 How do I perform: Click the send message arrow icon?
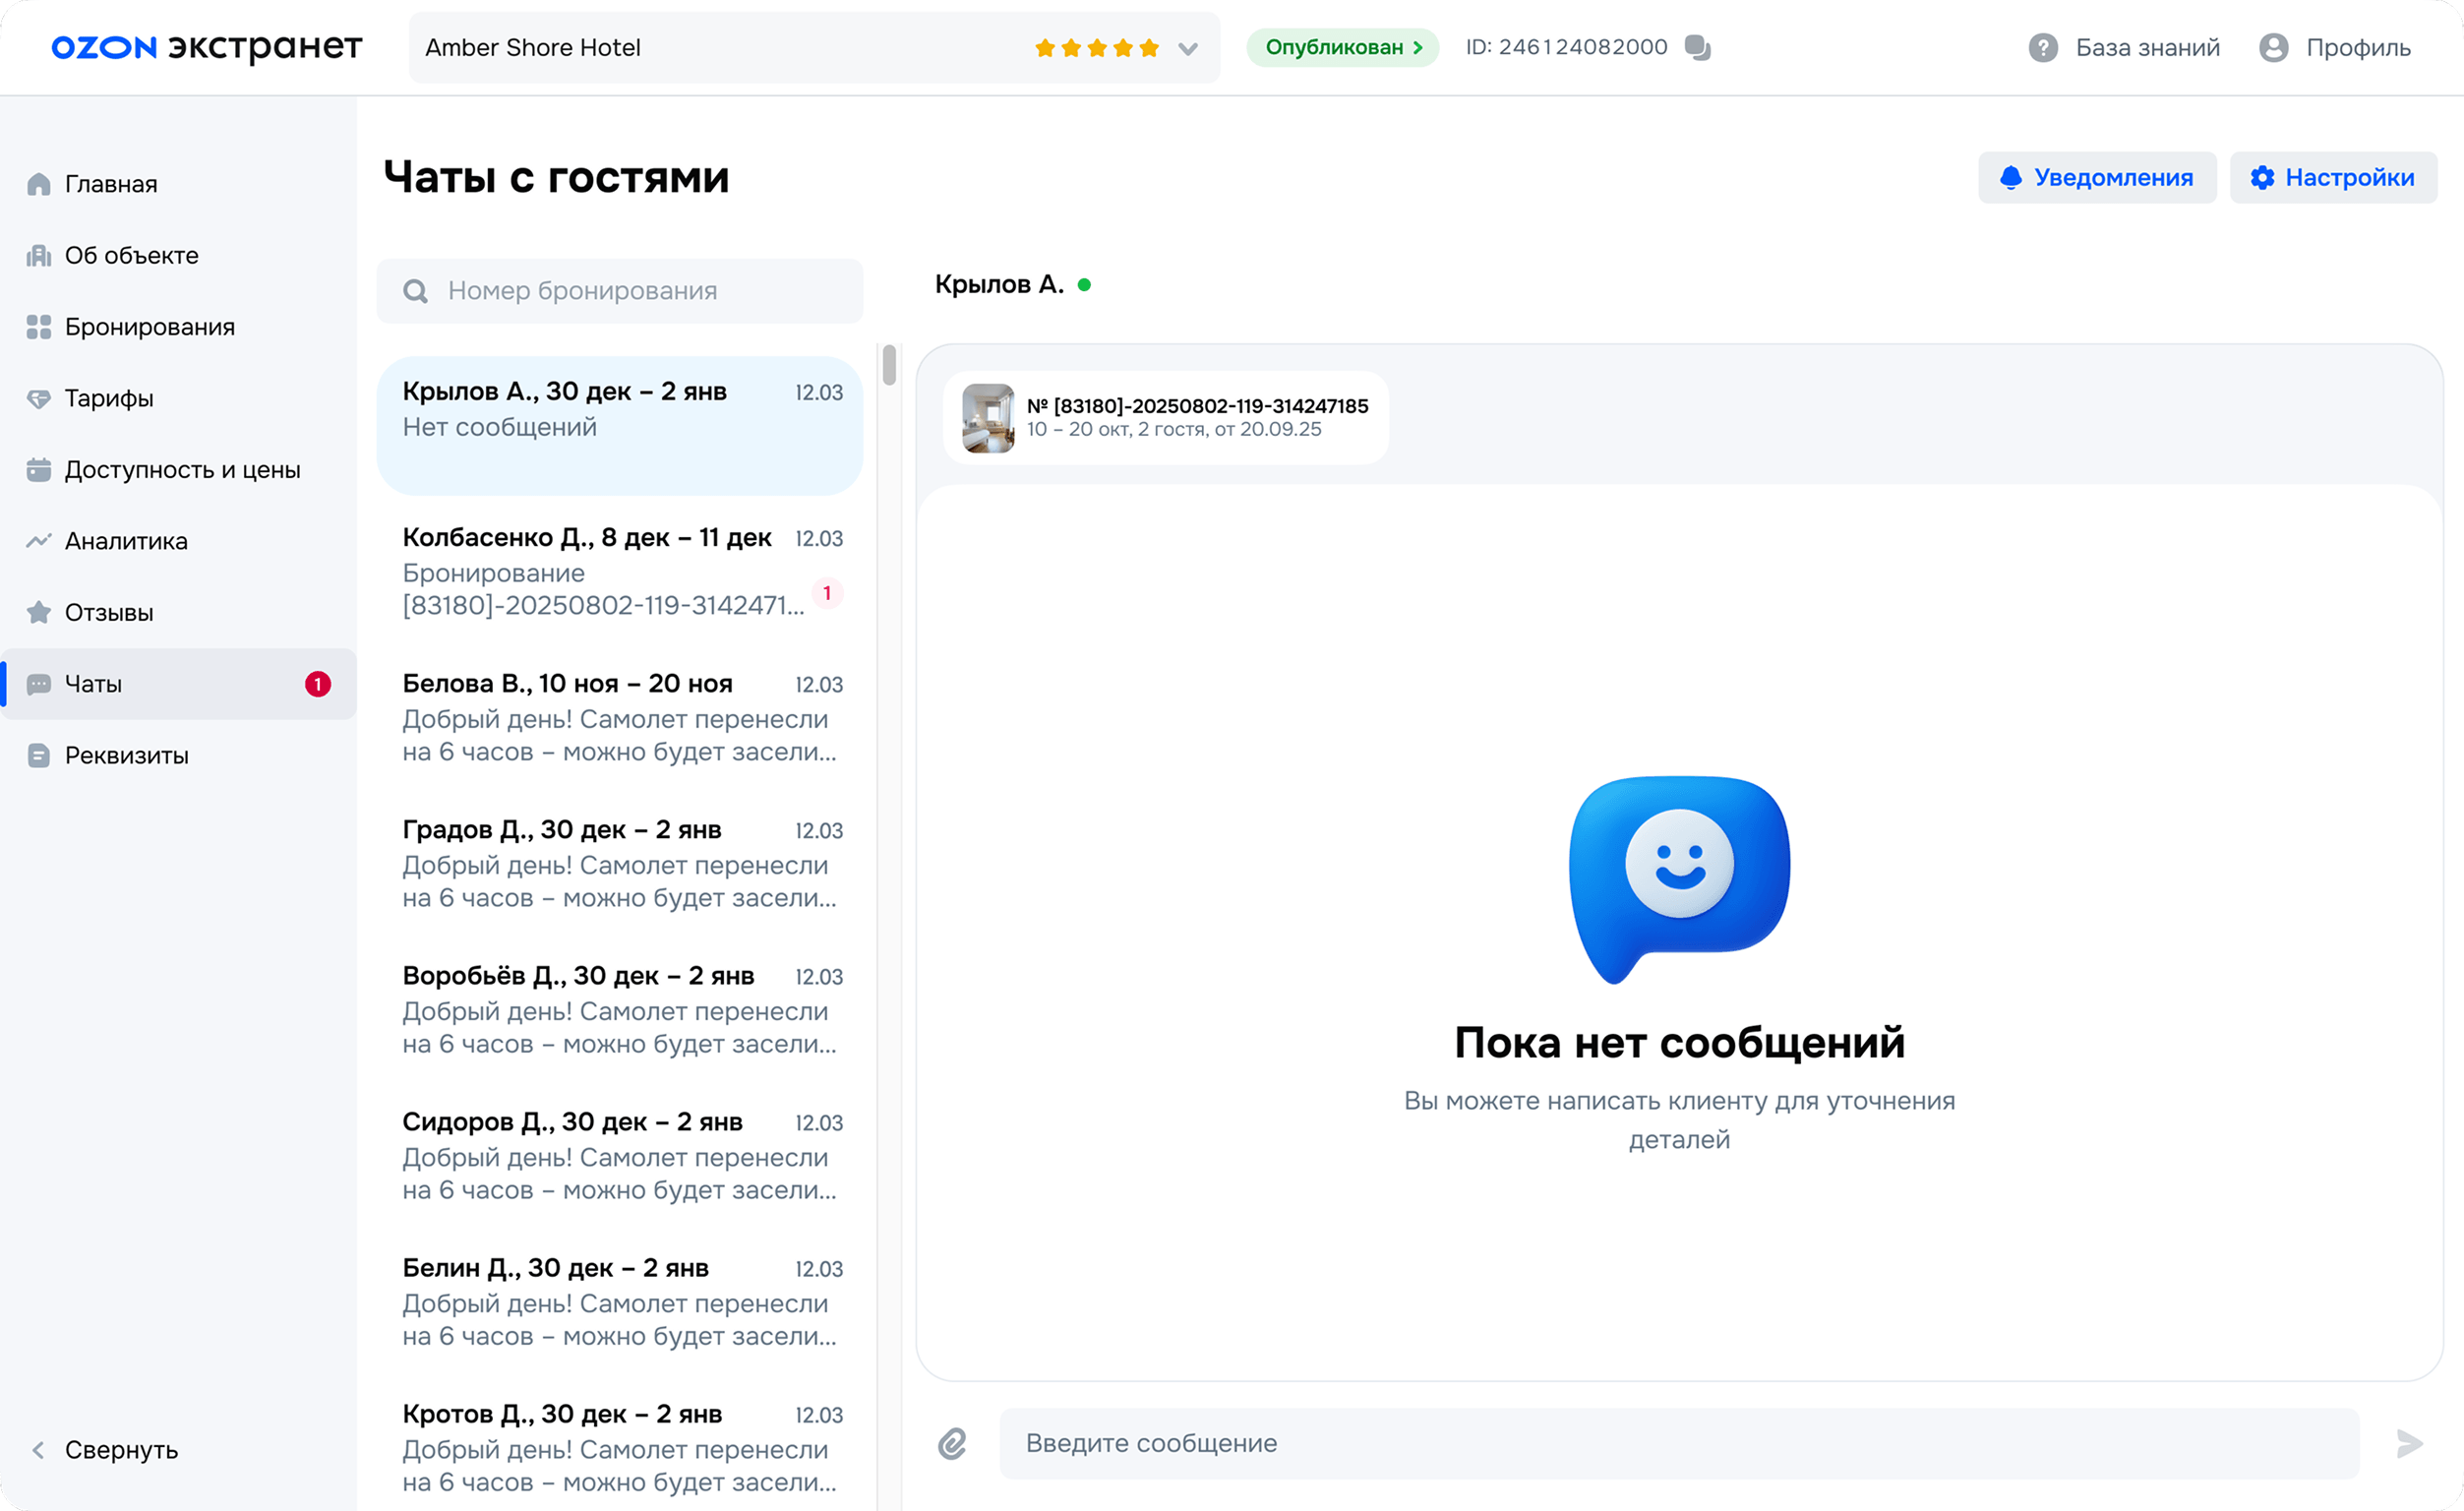2409,1443
